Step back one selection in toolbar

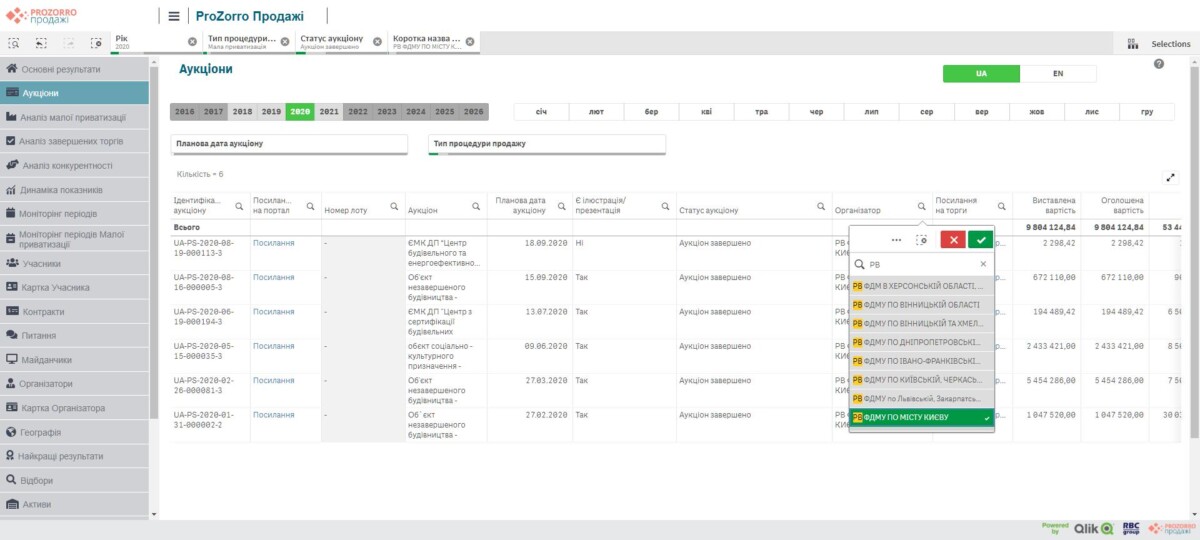coord(41,43)
